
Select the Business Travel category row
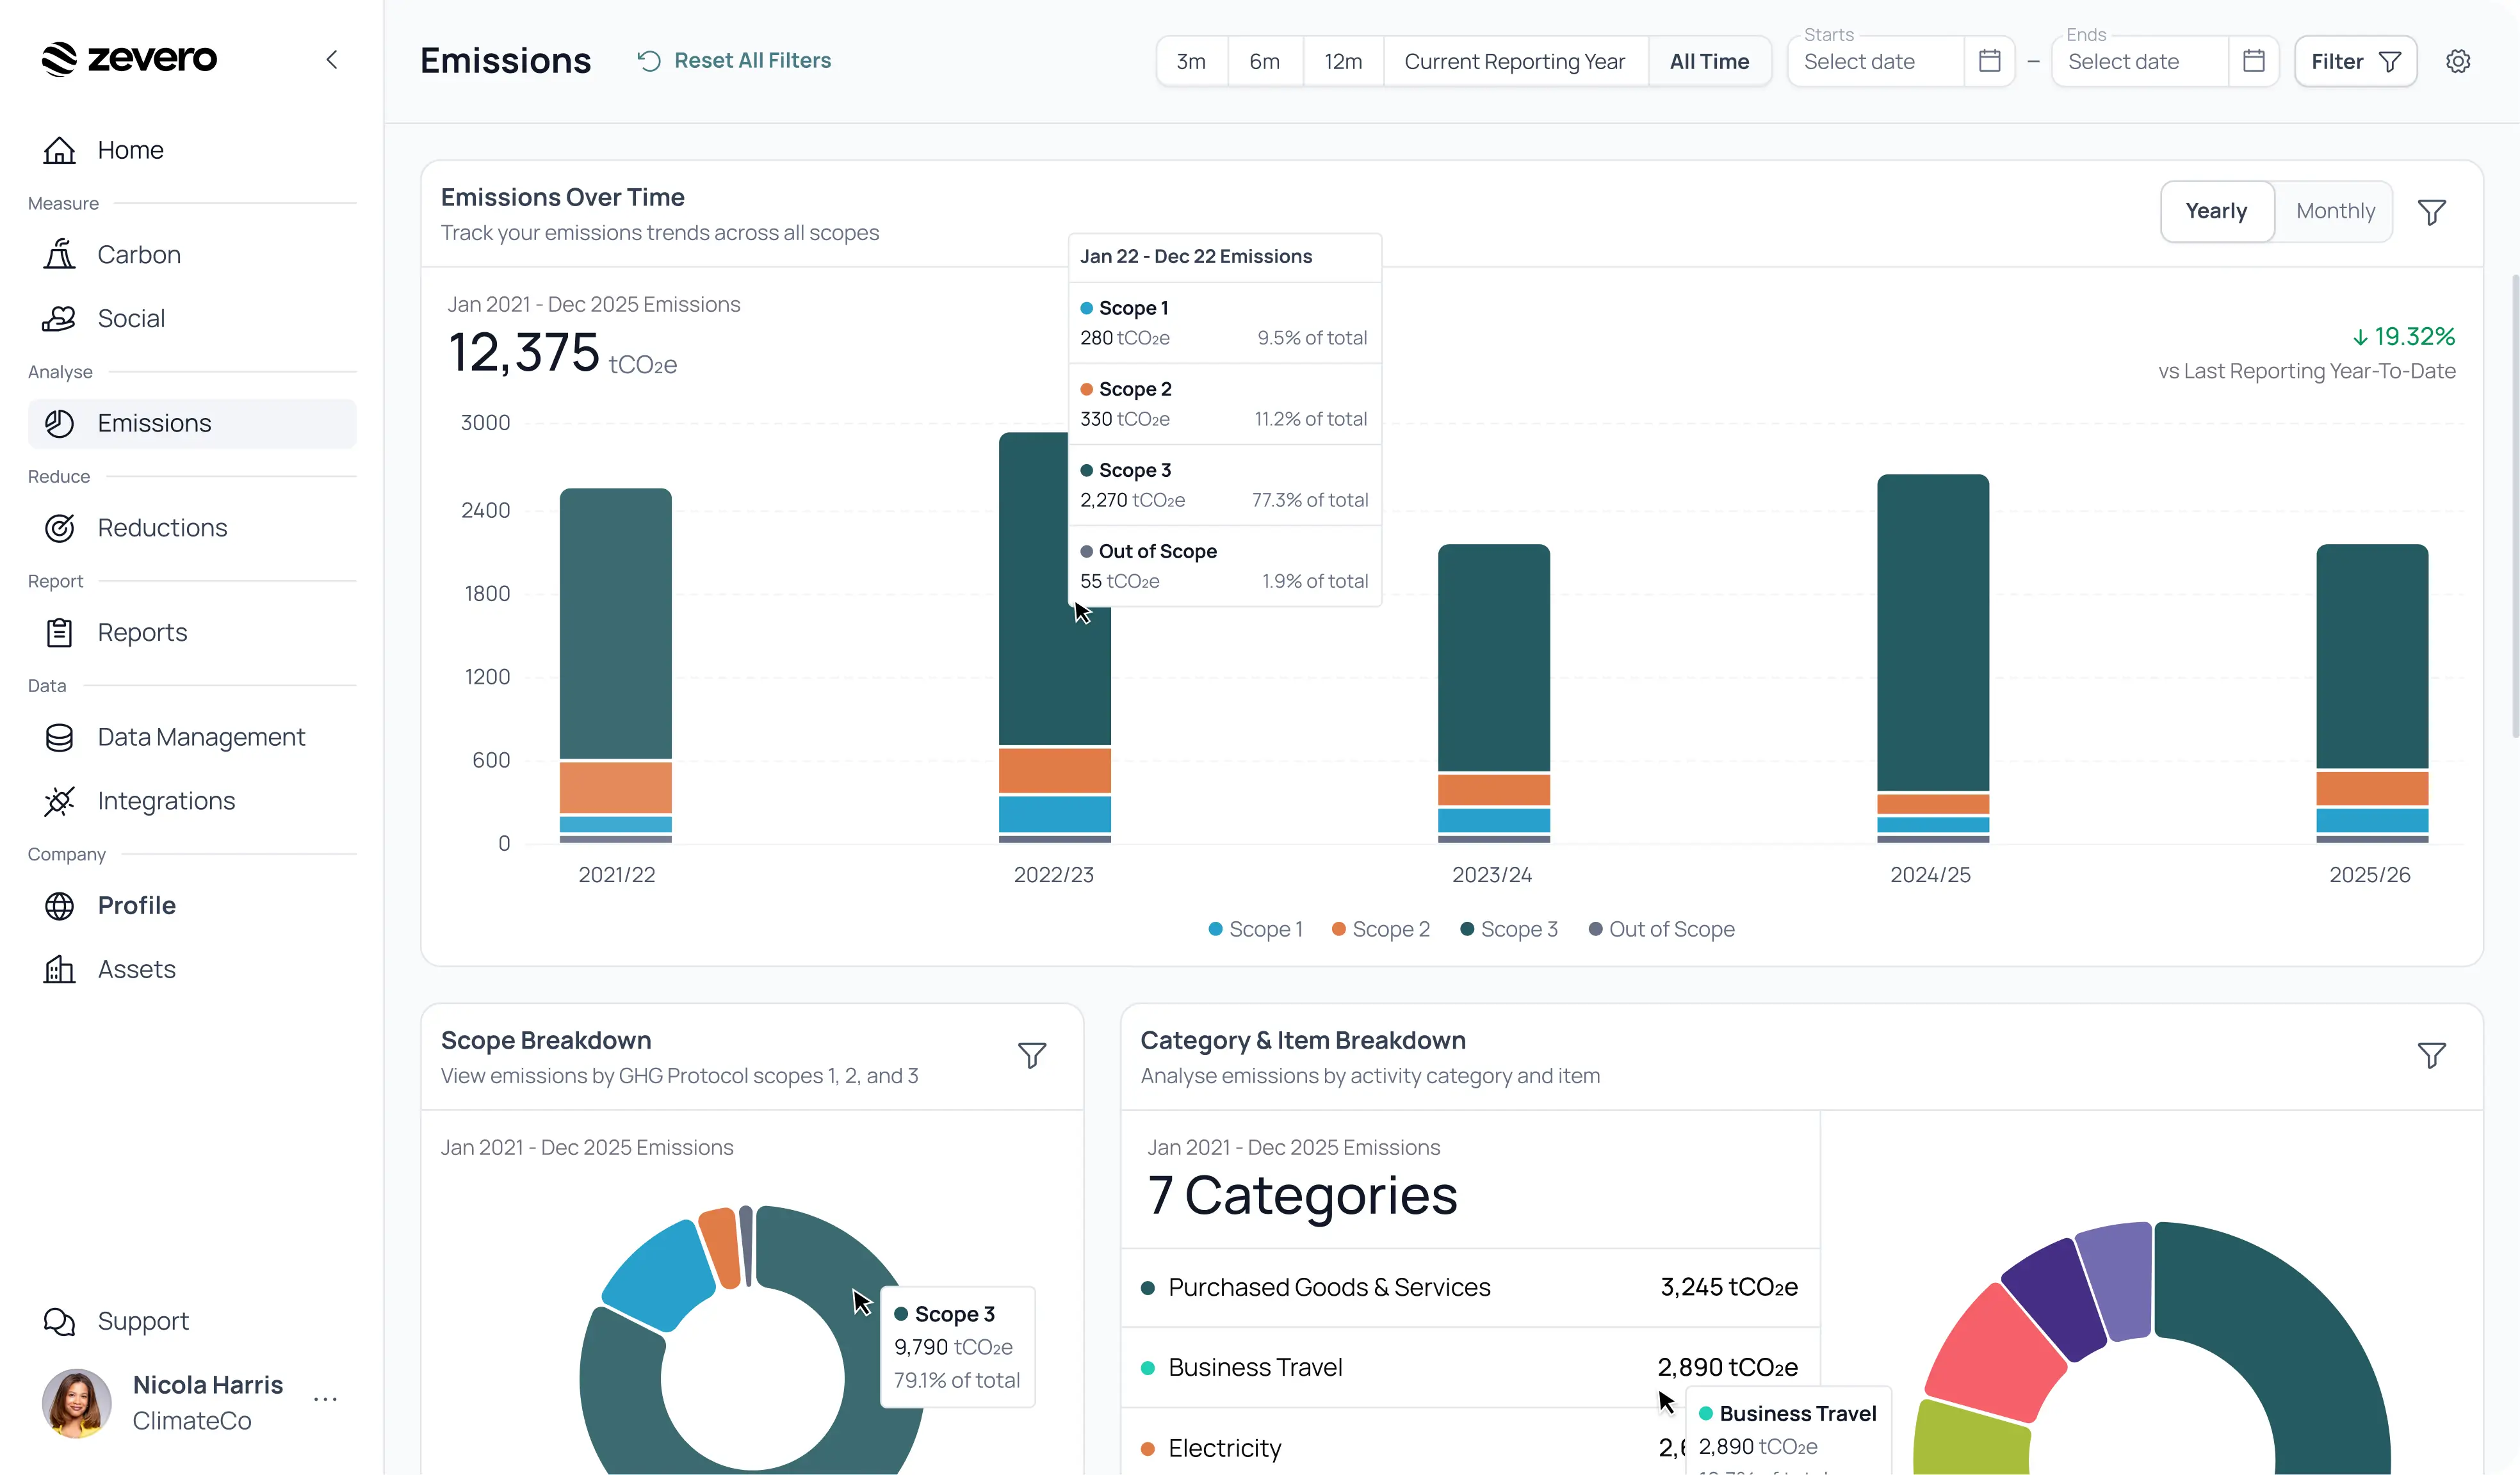point(1470,1368)
